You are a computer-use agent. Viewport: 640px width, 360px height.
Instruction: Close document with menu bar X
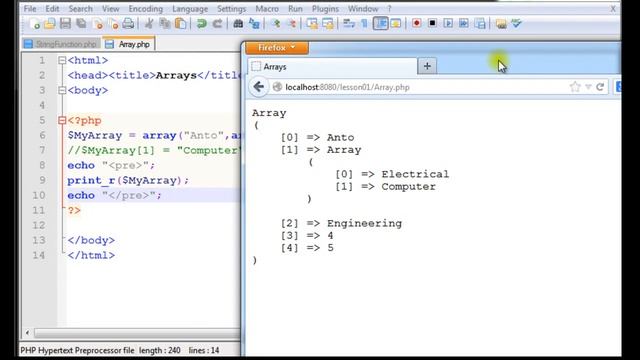(x=613, y=8)
